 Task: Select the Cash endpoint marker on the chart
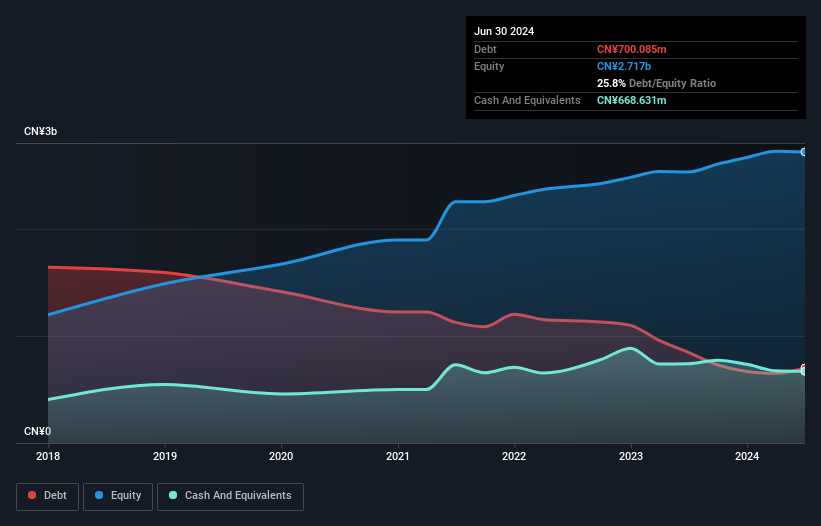[x=804, y=371]
